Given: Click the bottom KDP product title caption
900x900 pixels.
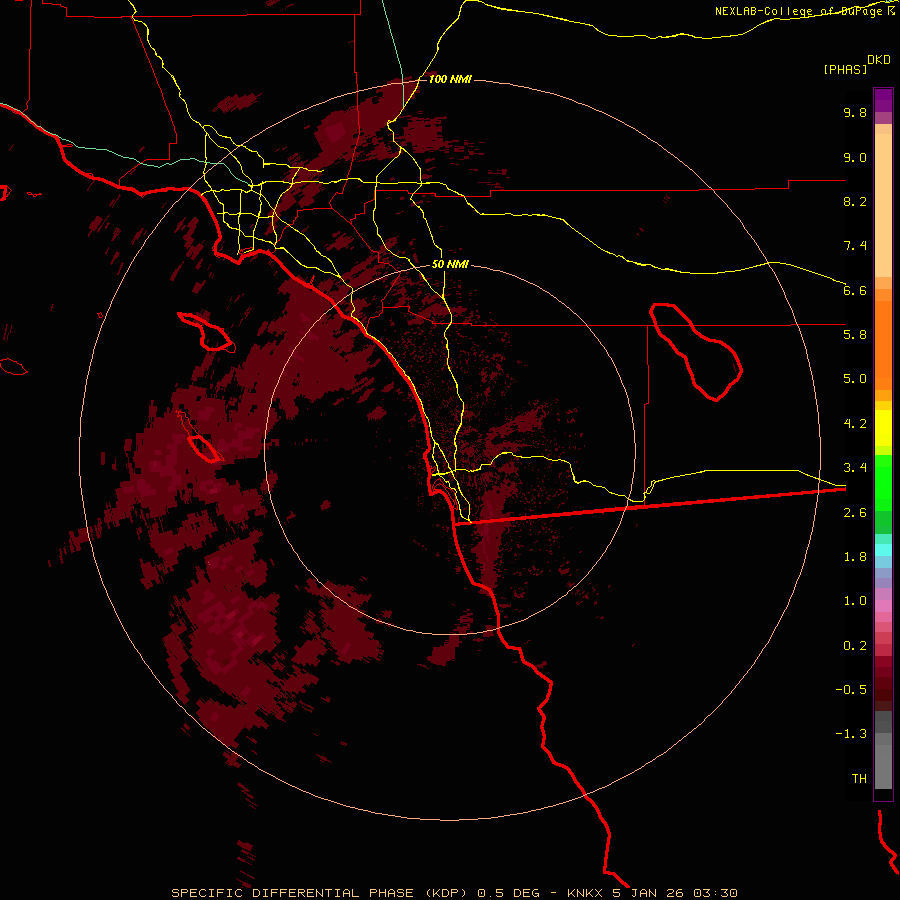Looking at the screenshot, I should coord(454,893).
